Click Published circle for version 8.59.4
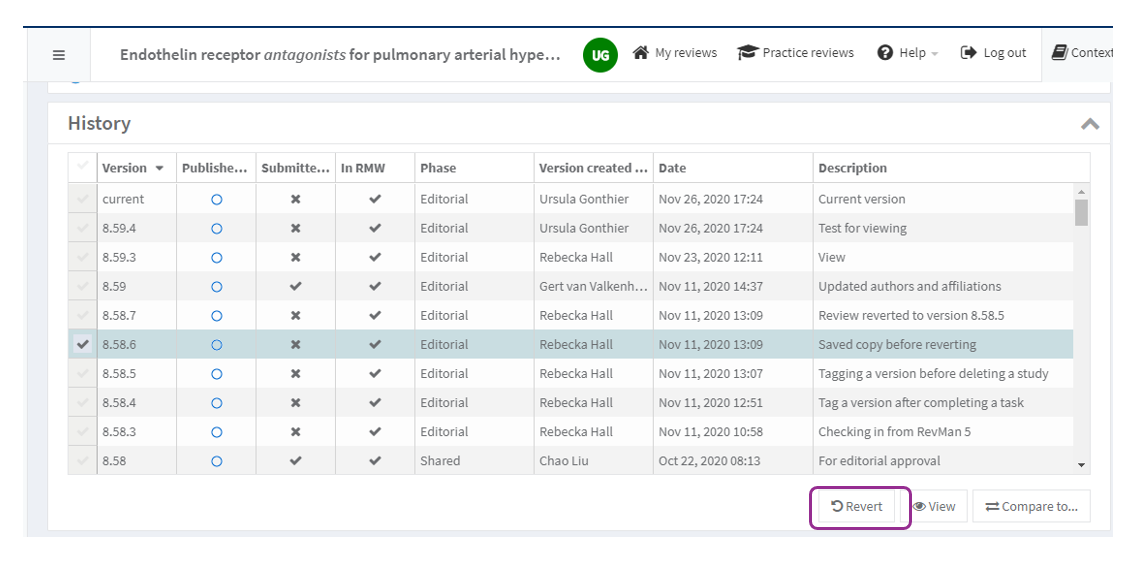1142x561 pixels. pos(216,228)
